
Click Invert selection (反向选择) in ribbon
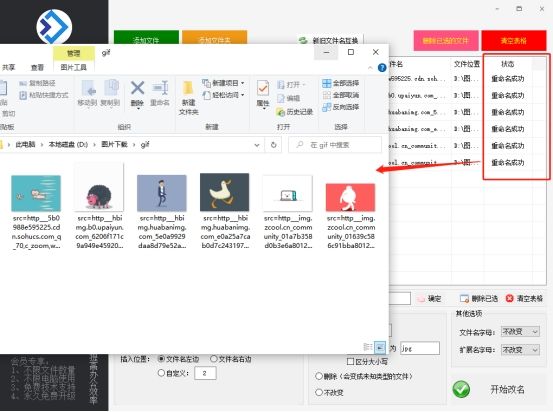point(340,107)
